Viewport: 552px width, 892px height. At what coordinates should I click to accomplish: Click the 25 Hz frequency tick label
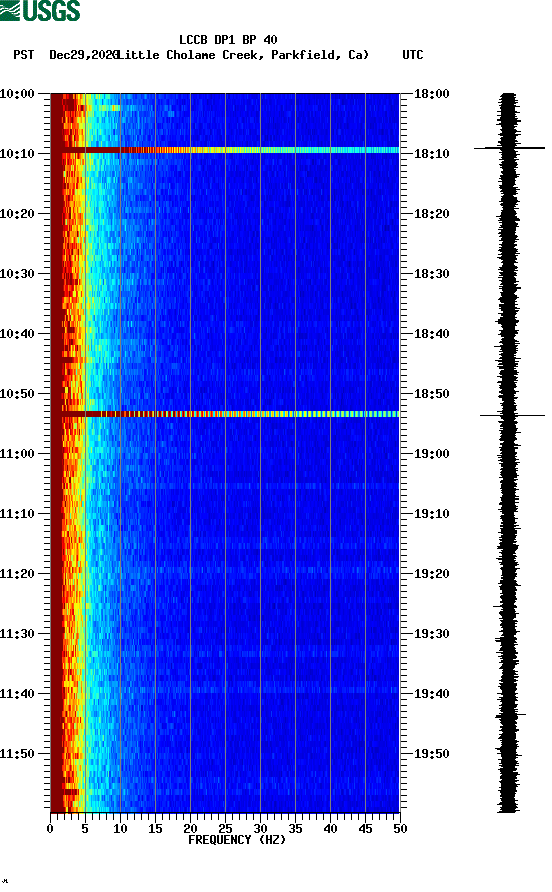tap(225, 829)
